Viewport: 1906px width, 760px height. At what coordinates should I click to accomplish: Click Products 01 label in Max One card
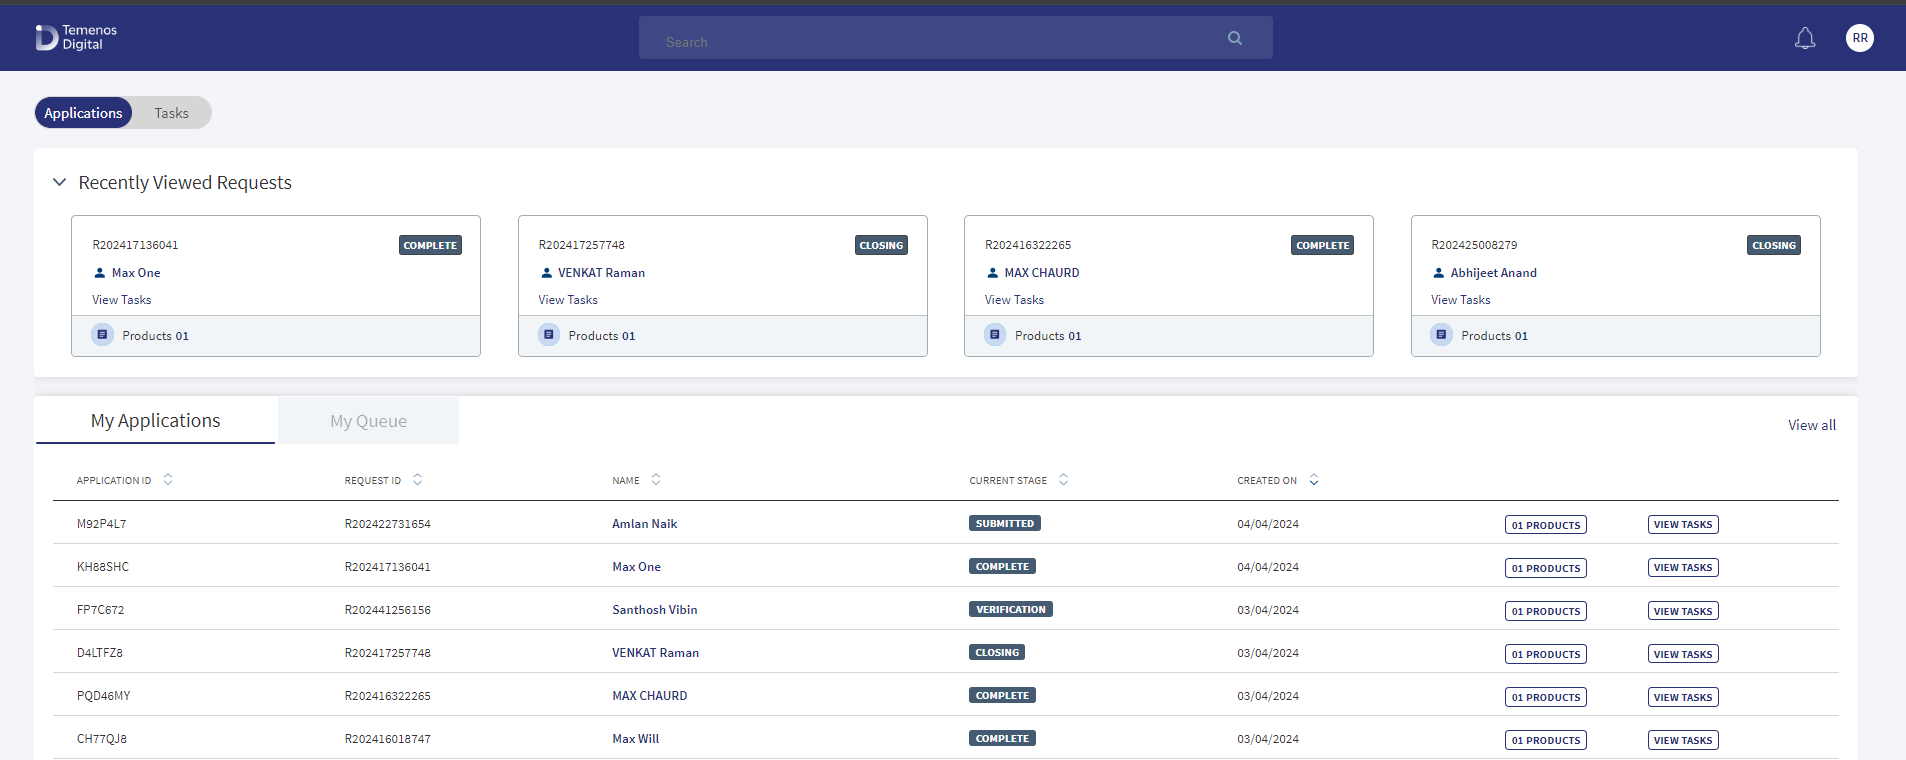click(x=155, y=336)
